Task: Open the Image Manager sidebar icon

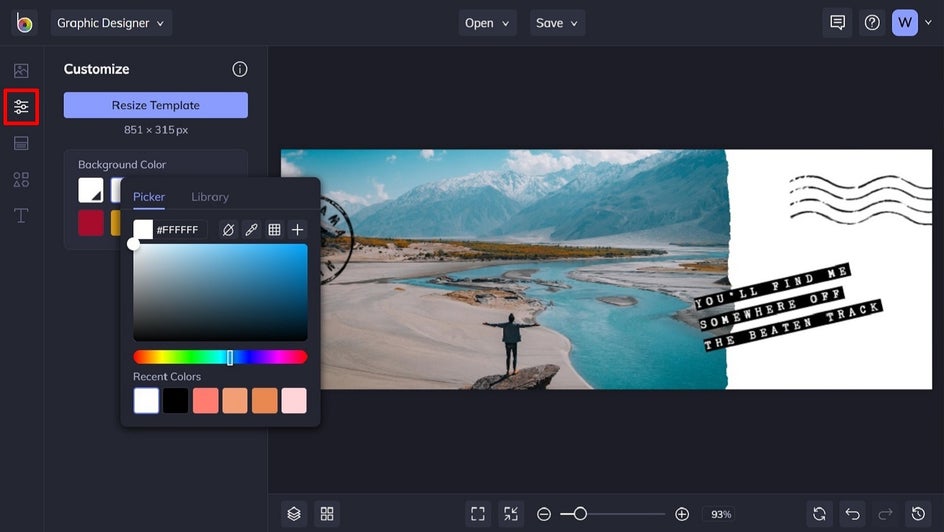Action: 21,70
